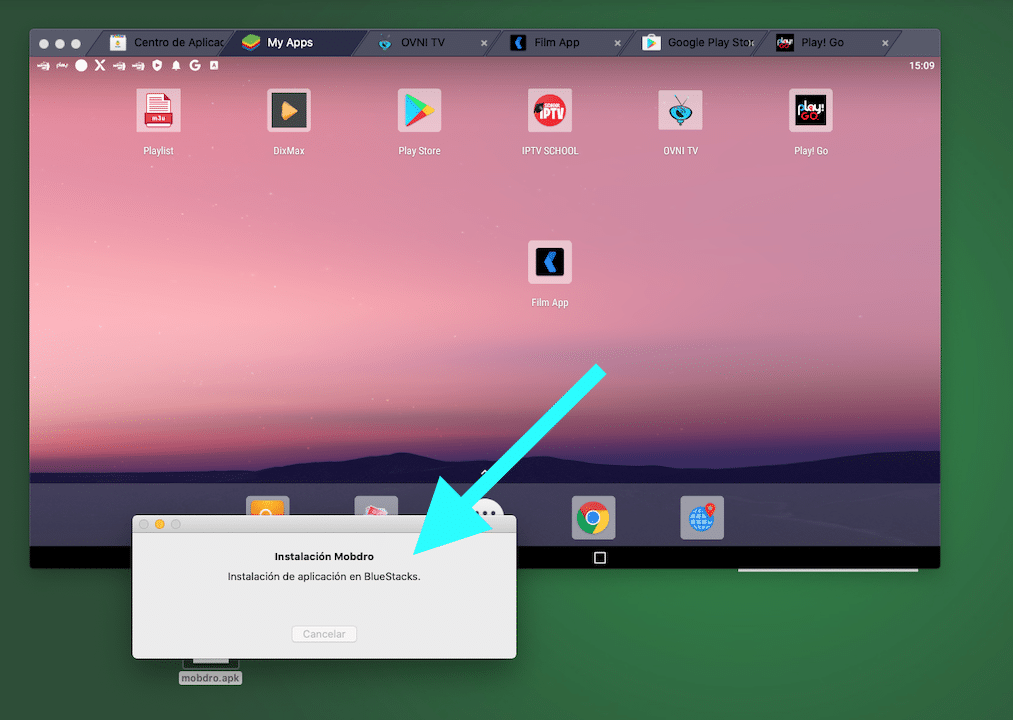Open the OVNI TV home screen icon
The height and width of the screenshot is (720, 1013).
coord(680,111)
